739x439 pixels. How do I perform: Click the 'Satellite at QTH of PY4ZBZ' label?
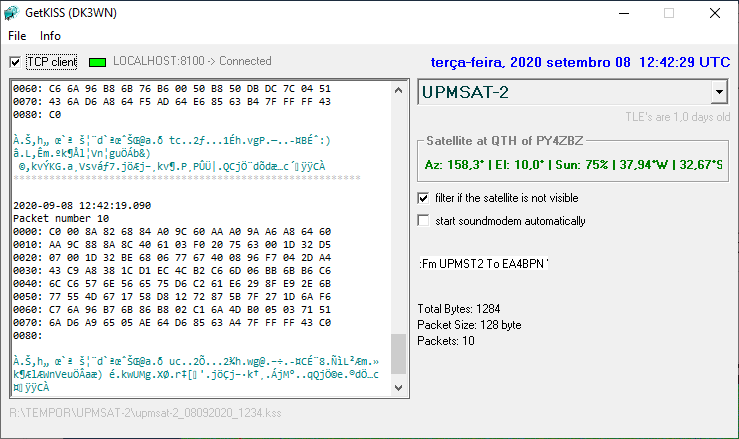tap(505, 141)
